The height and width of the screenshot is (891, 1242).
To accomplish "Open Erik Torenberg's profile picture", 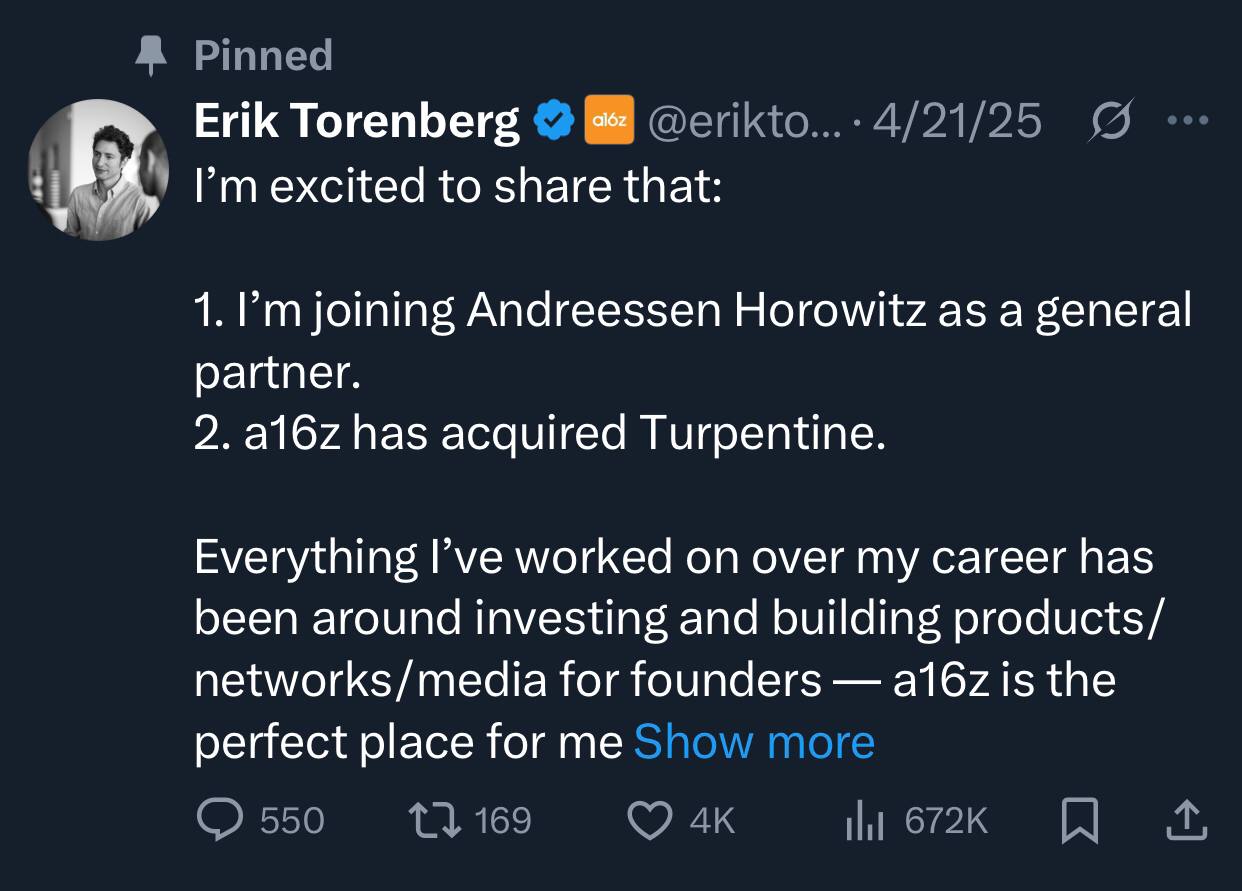I will click(x=98, y=167).
